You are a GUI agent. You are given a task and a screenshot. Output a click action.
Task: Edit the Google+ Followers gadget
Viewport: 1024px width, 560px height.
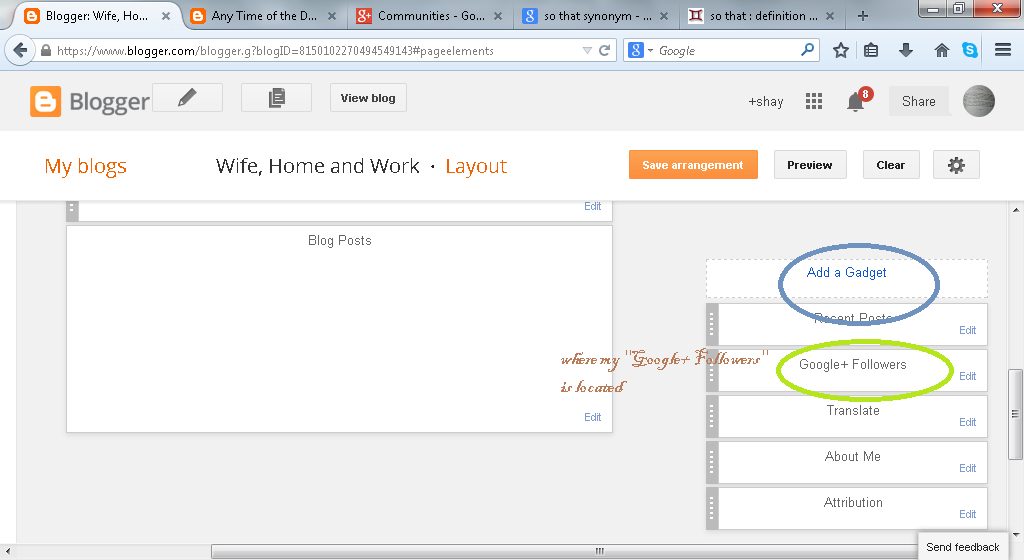point(967,376)
